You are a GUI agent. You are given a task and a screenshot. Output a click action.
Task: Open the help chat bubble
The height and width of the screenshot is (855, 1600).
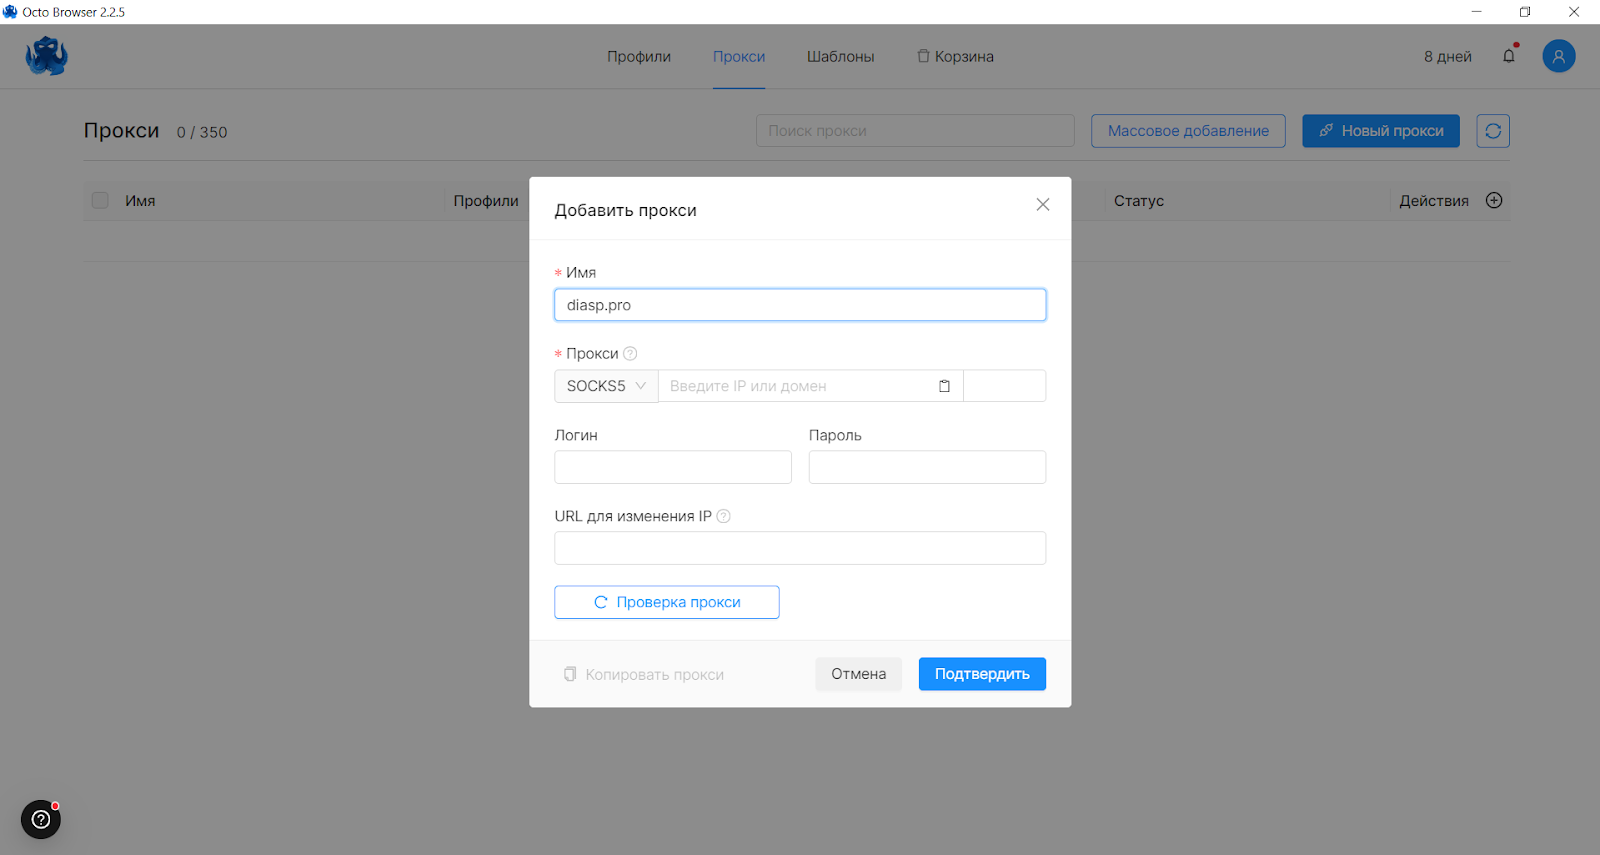click(x=41, y=820)
